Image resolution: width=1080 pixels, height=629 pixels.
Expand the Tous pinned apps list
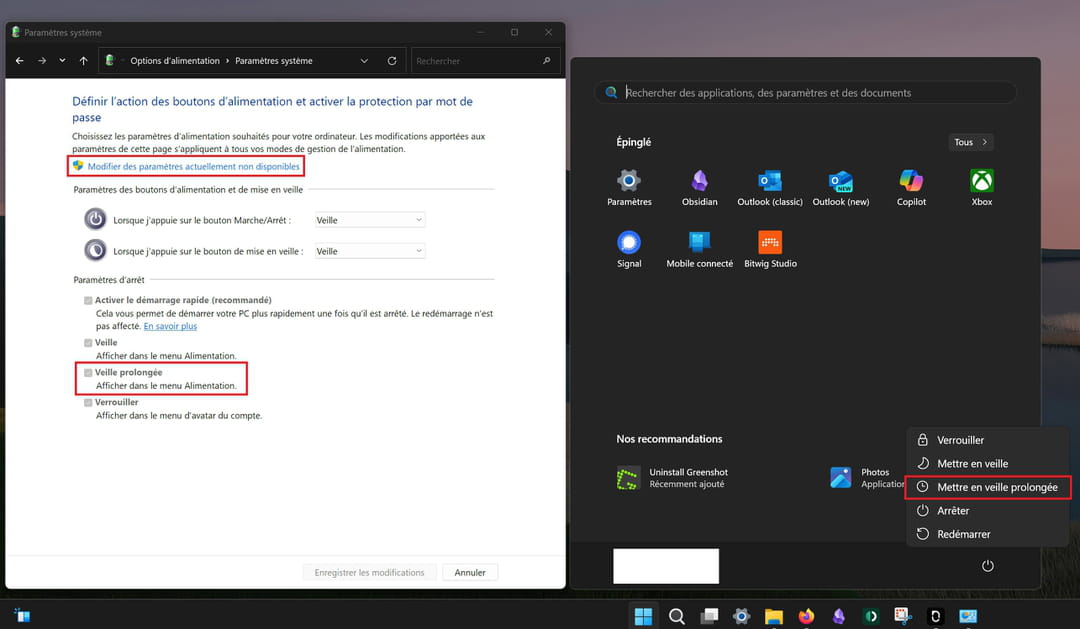(970, 142)
